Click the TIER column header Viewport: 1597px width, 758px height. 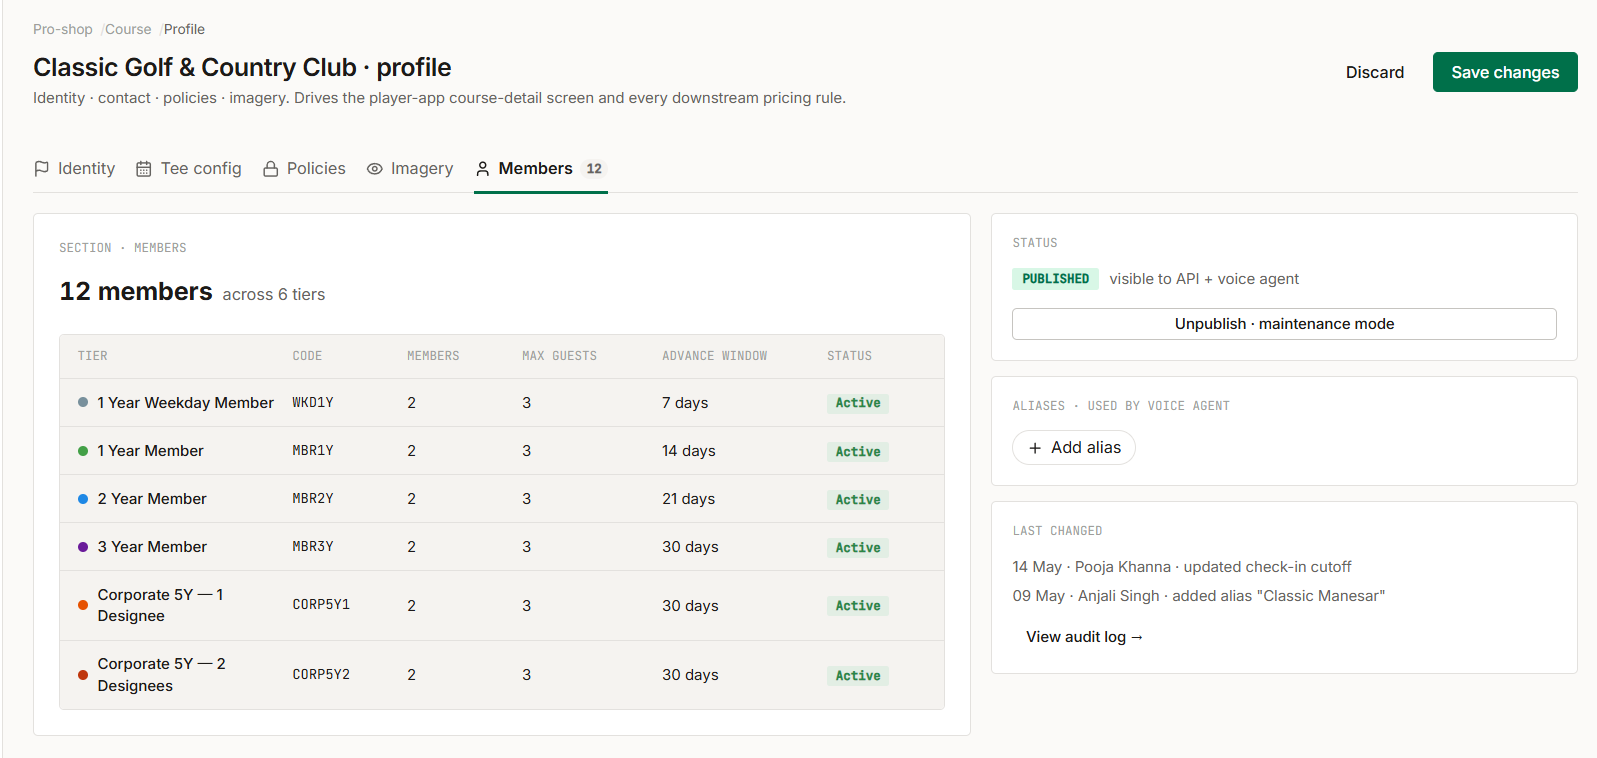93,356
